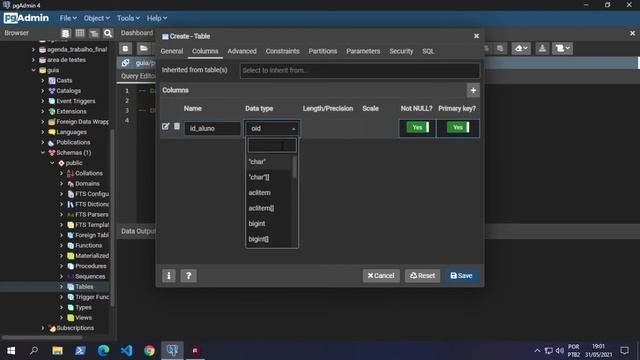Open notification center in system tray
This screenshot has width=640, height=360.
point(624,351)
